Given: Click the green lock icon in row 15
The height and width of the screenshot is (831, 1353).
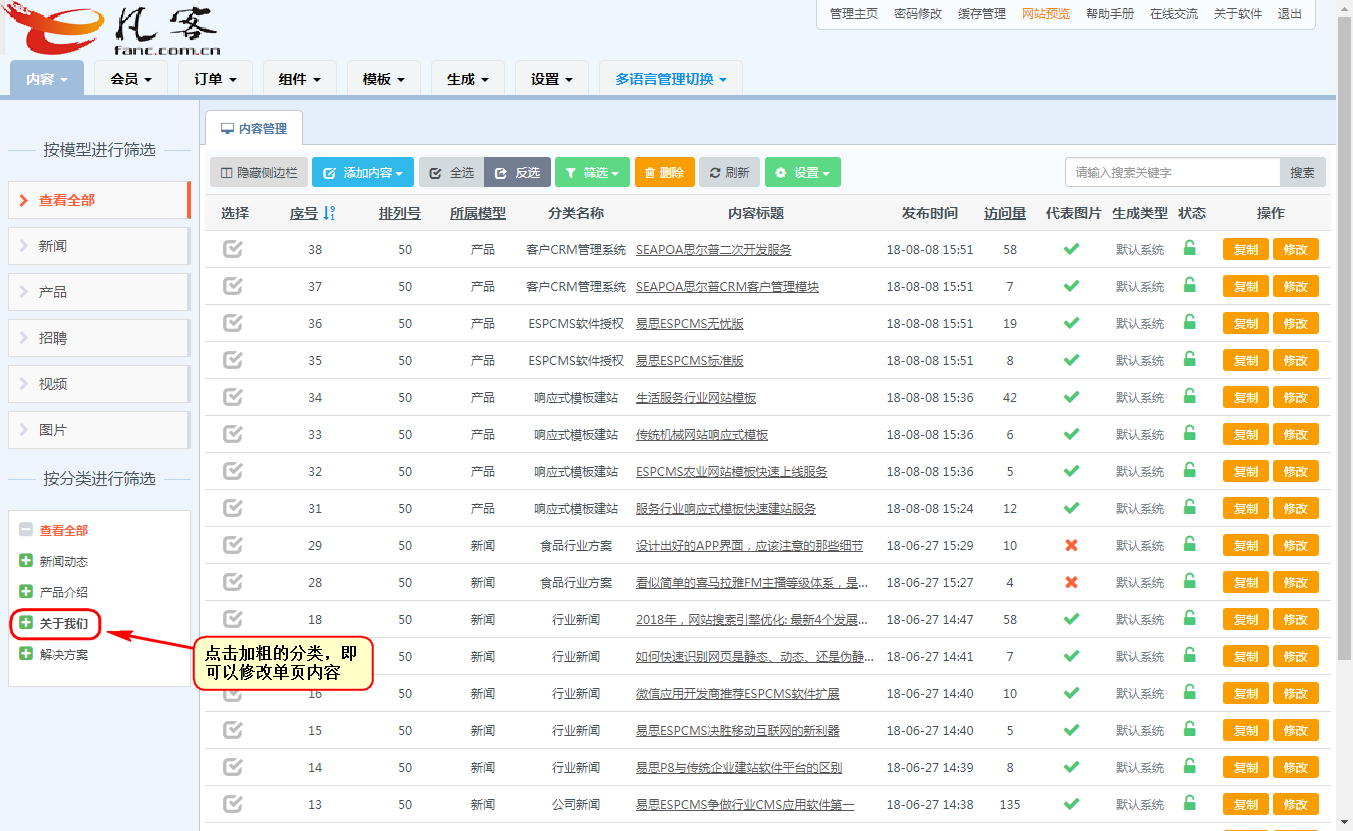Looking at the screenshot, I should click(x=1189, y=729).
